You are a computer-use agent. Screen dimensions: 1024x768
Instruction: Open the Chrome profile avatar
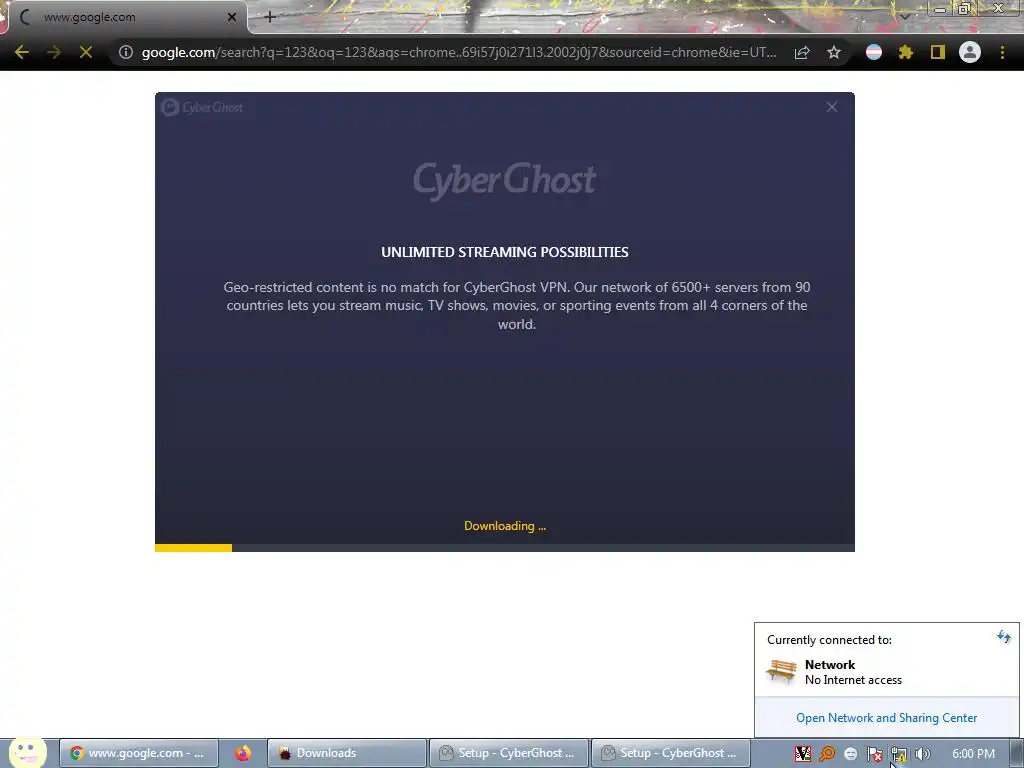[970, 52]
